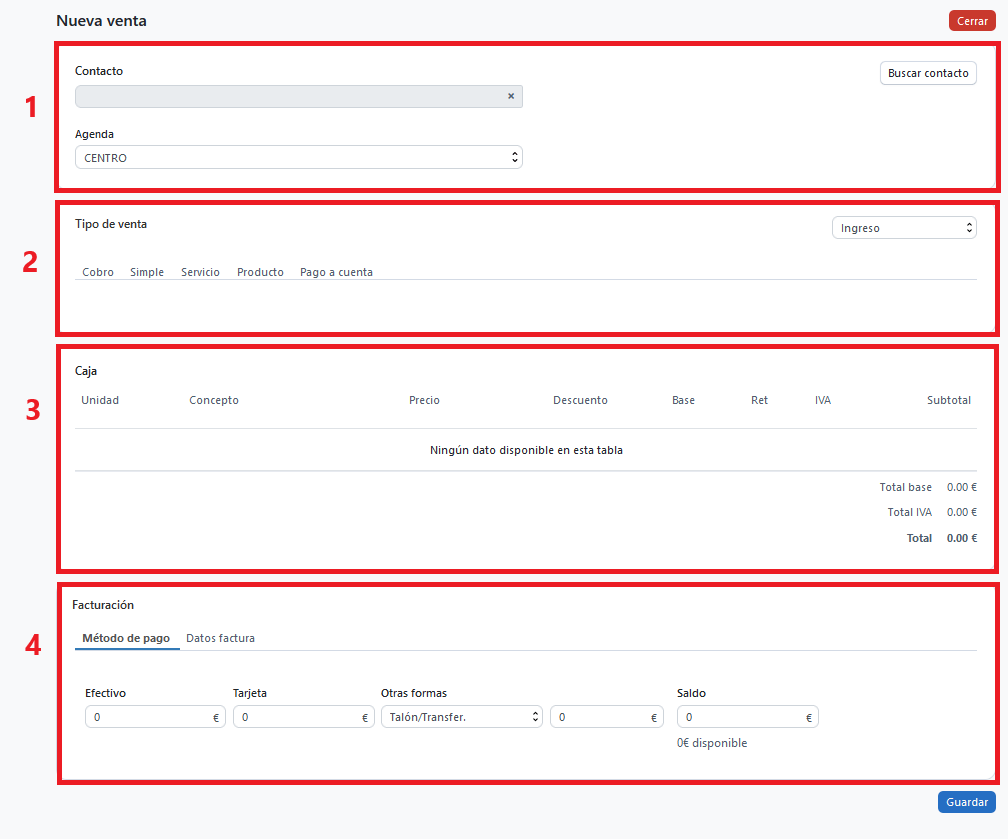Click the Efectivo amount input field
Screen dimensions: 1008x839
pos(148,717)
